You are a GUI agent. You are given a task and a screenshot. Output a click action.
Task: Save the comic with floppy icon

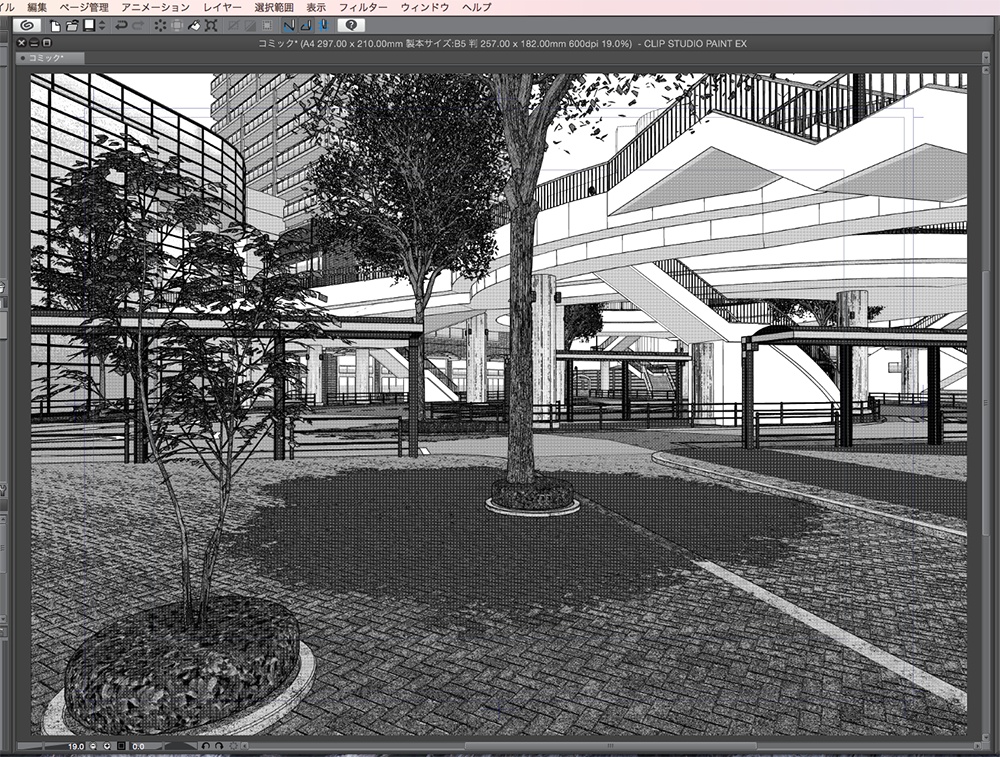(89, 26)
